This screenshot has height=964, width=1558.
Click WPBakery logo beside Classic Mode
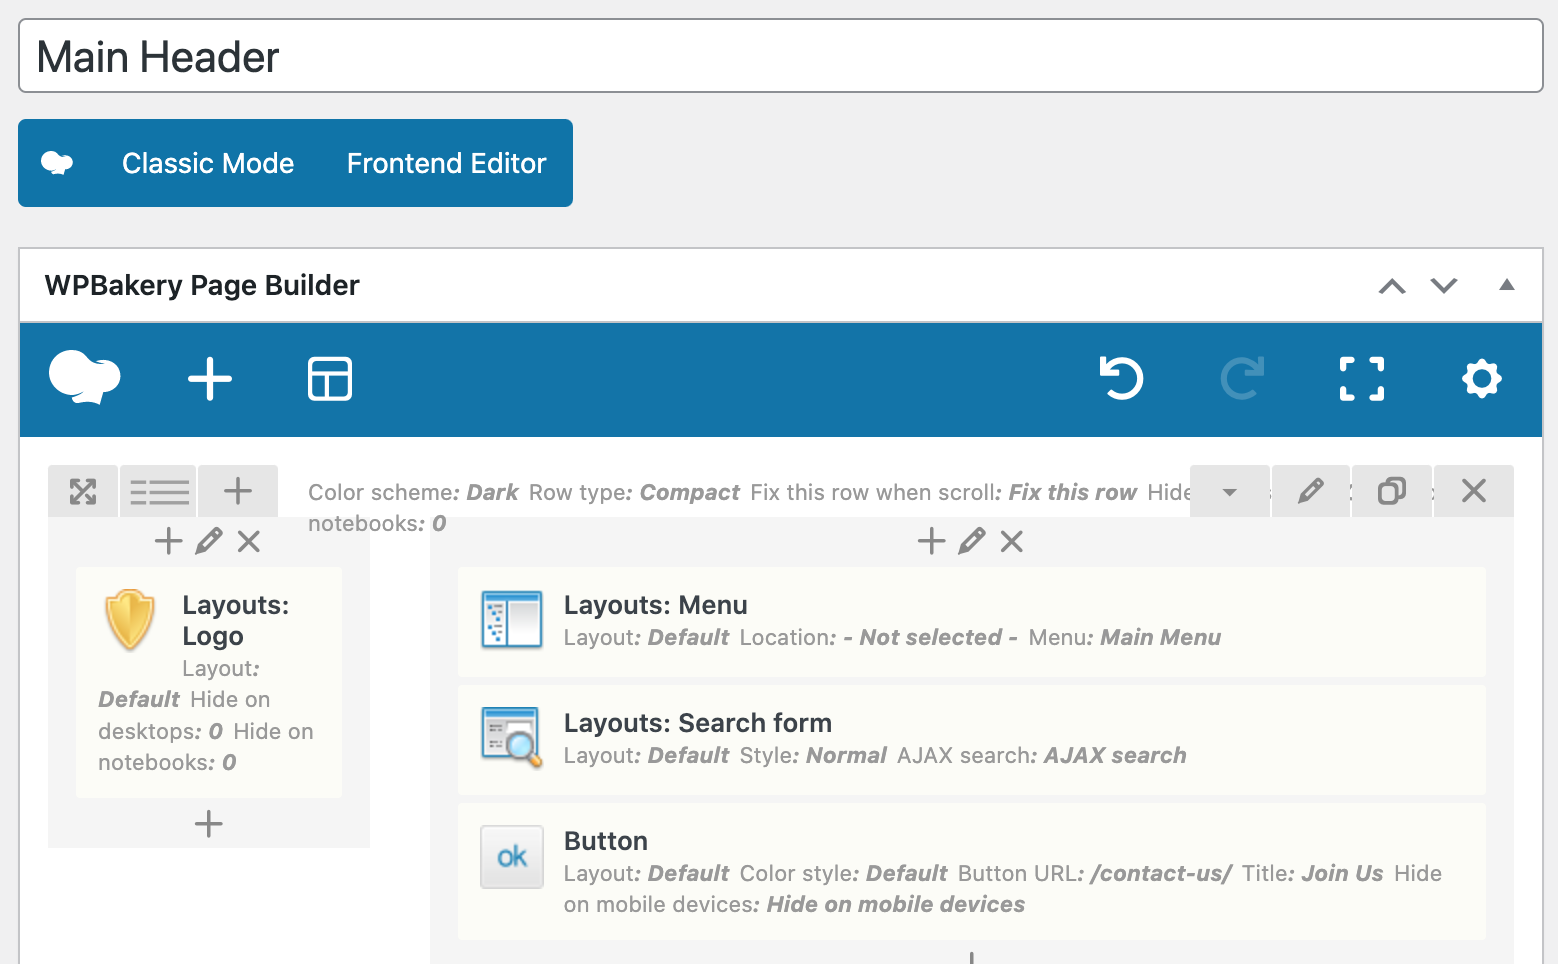click(x=57, y=163)
